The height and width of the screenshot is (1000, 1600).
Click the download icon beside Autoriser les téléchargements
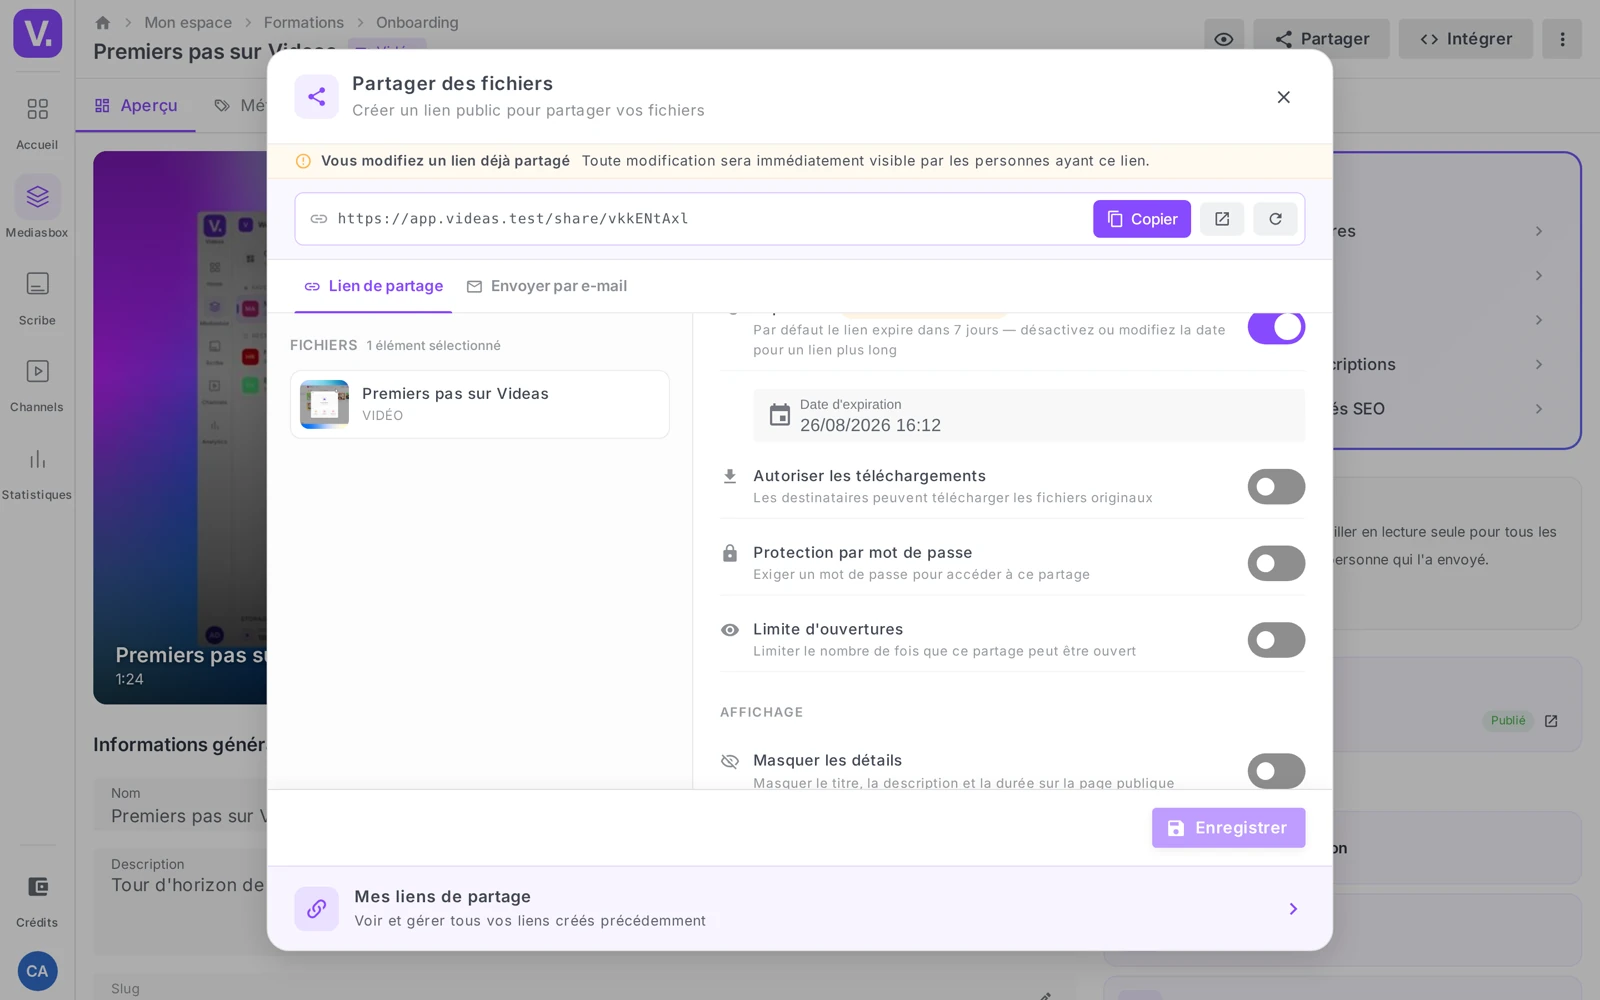coord(730,476)
